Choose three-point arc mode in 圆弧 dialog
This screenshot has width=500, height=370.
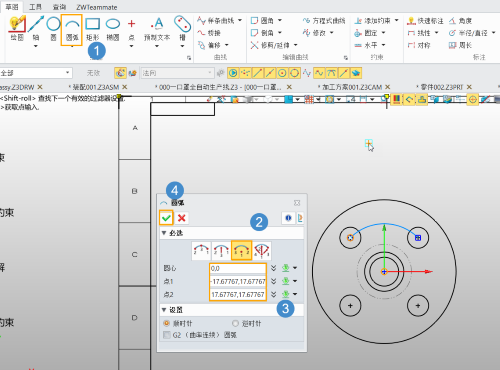point(201,251)
